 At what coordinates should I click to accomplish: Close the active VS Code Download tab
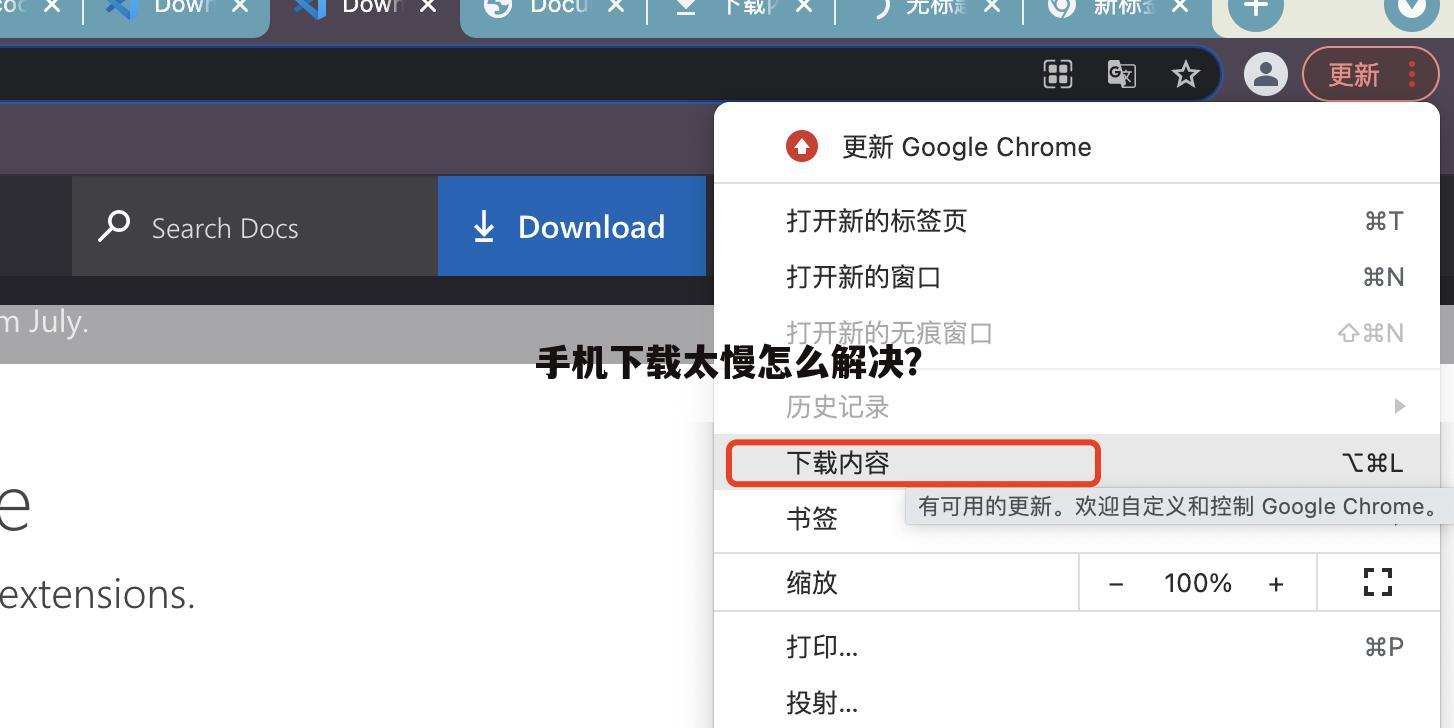pos(428,7)
